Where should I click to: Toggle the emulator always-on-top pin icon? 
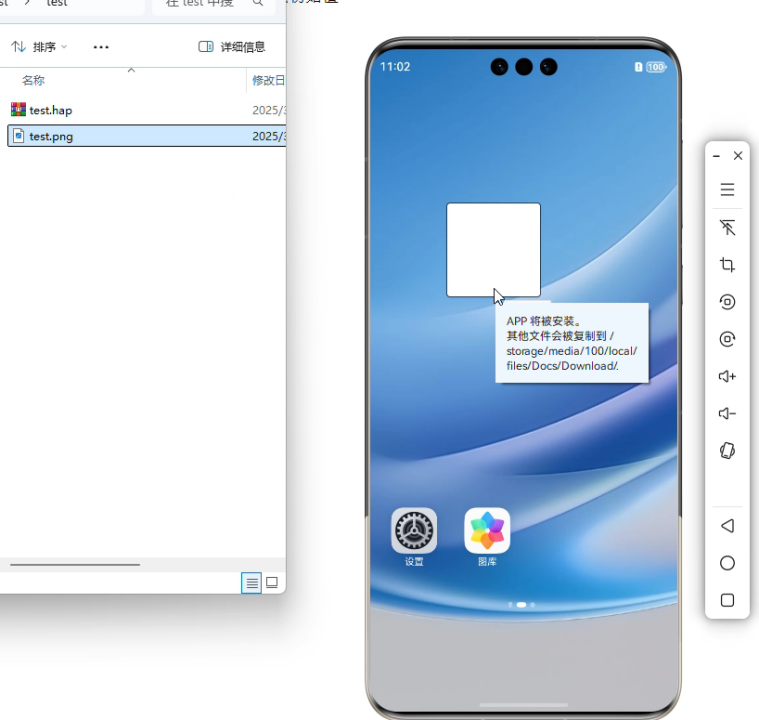[x=727, y=228]
